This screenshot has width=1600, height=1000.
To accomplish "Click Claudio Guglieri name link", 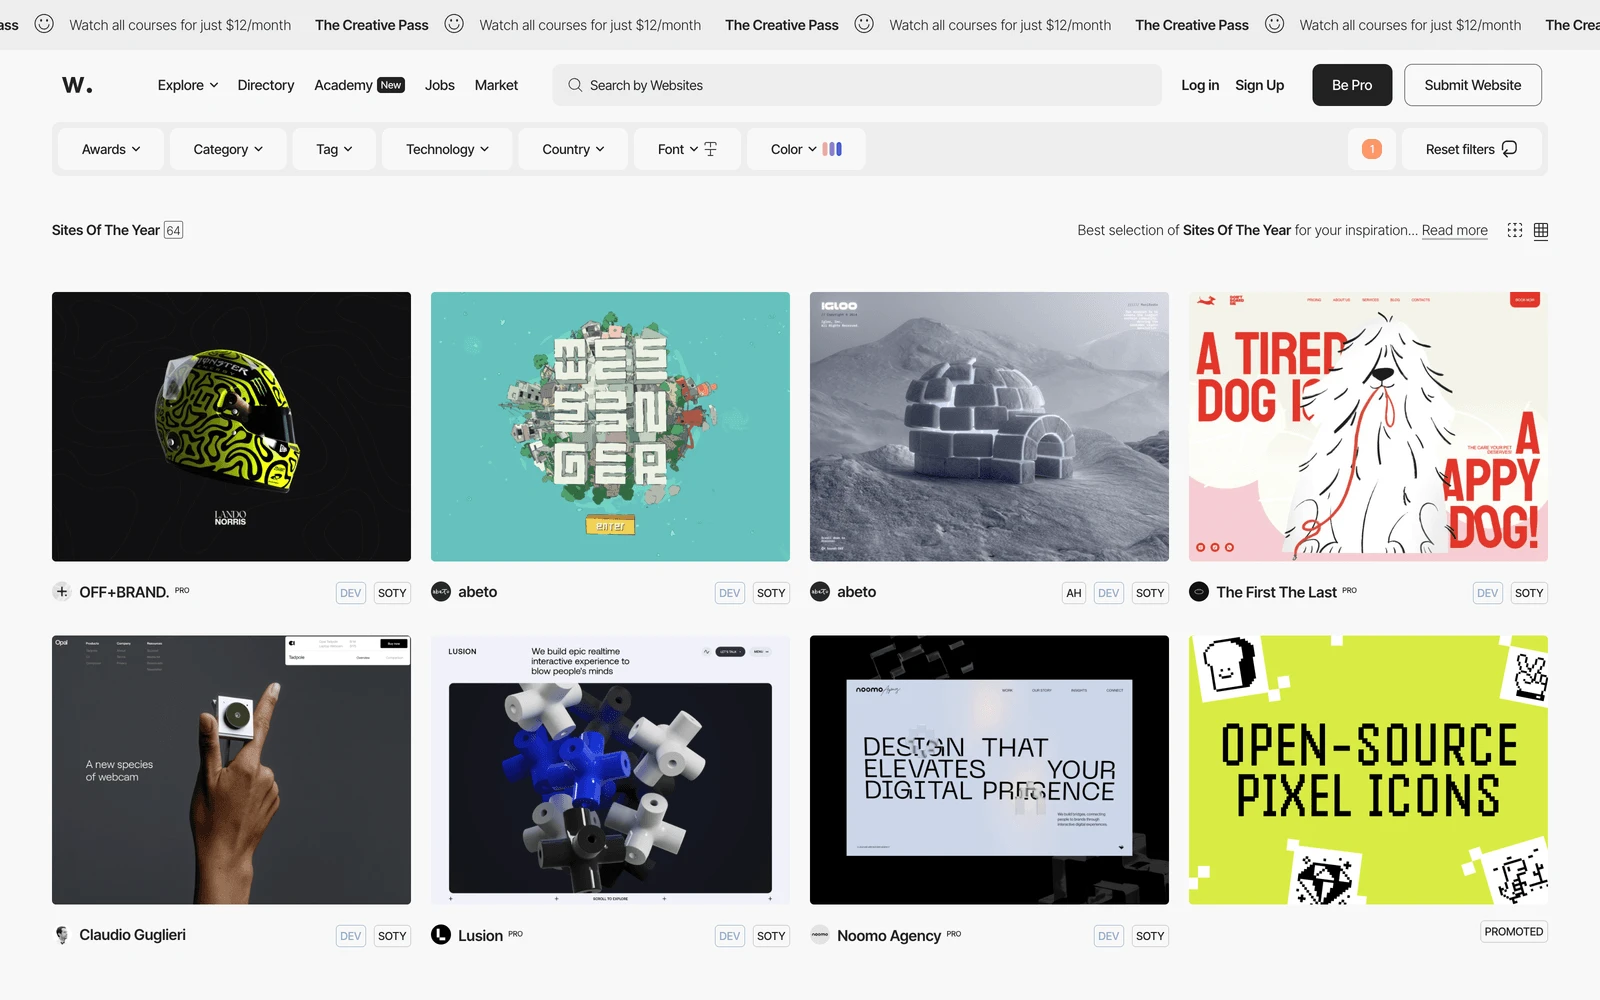I will [132, 935].
